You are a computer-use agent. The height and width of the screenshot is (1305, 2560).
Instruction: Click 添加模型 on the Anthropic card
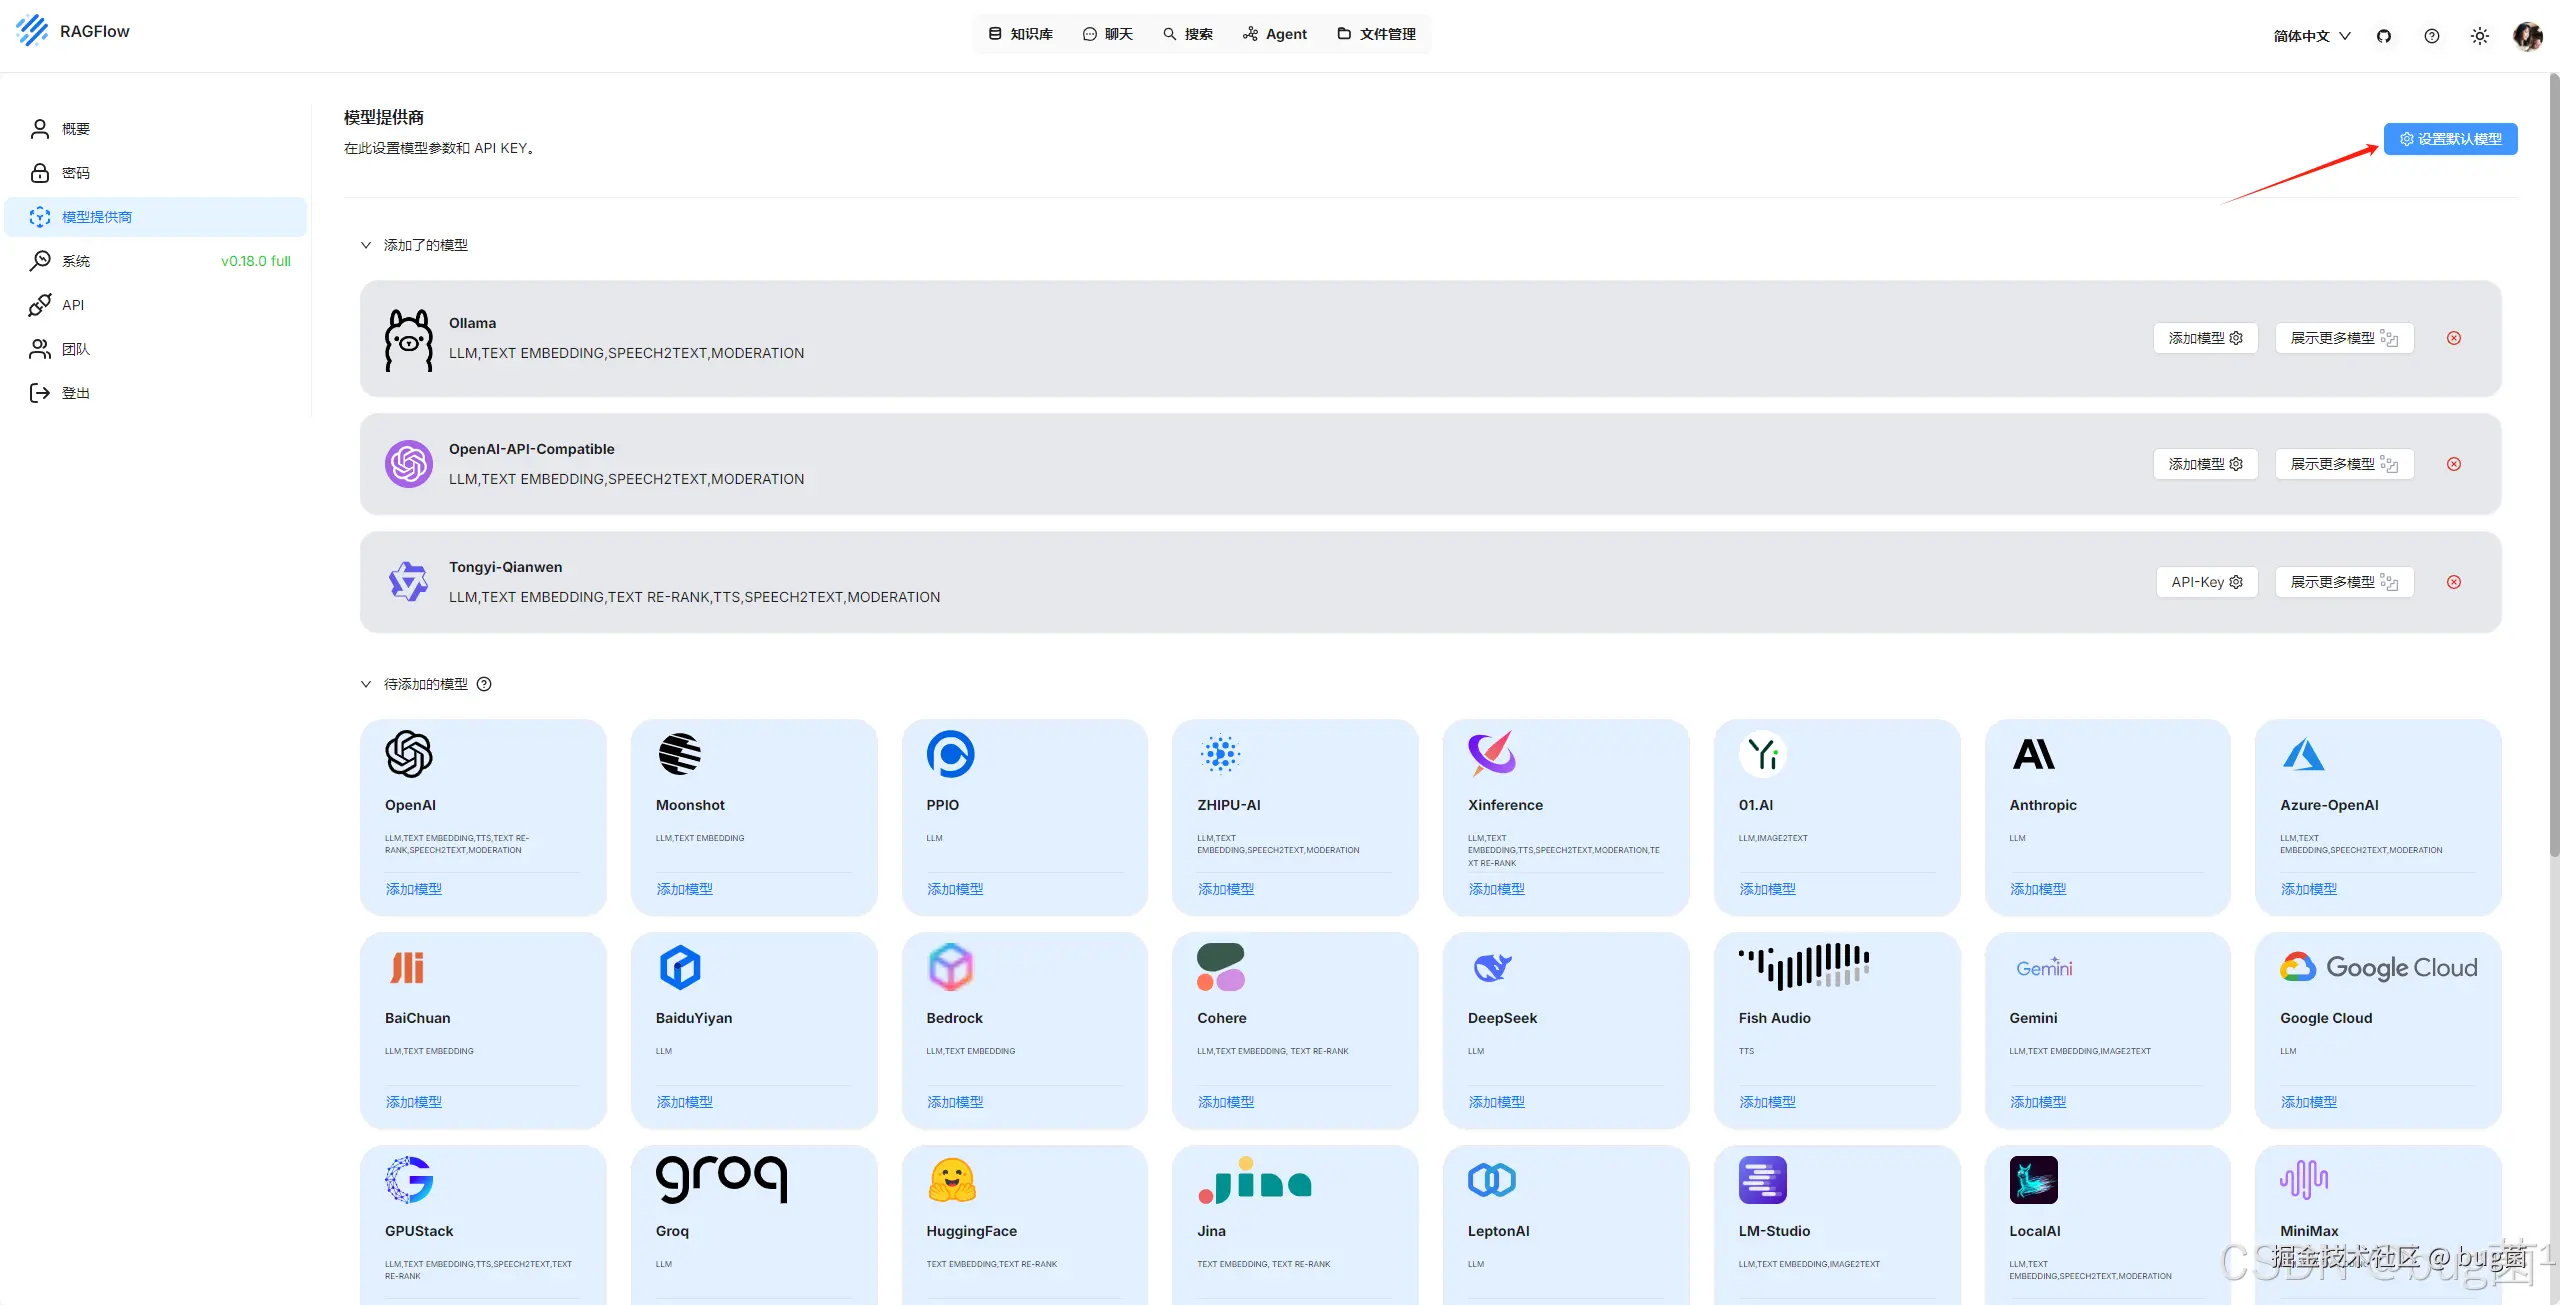pos(2037,889)
